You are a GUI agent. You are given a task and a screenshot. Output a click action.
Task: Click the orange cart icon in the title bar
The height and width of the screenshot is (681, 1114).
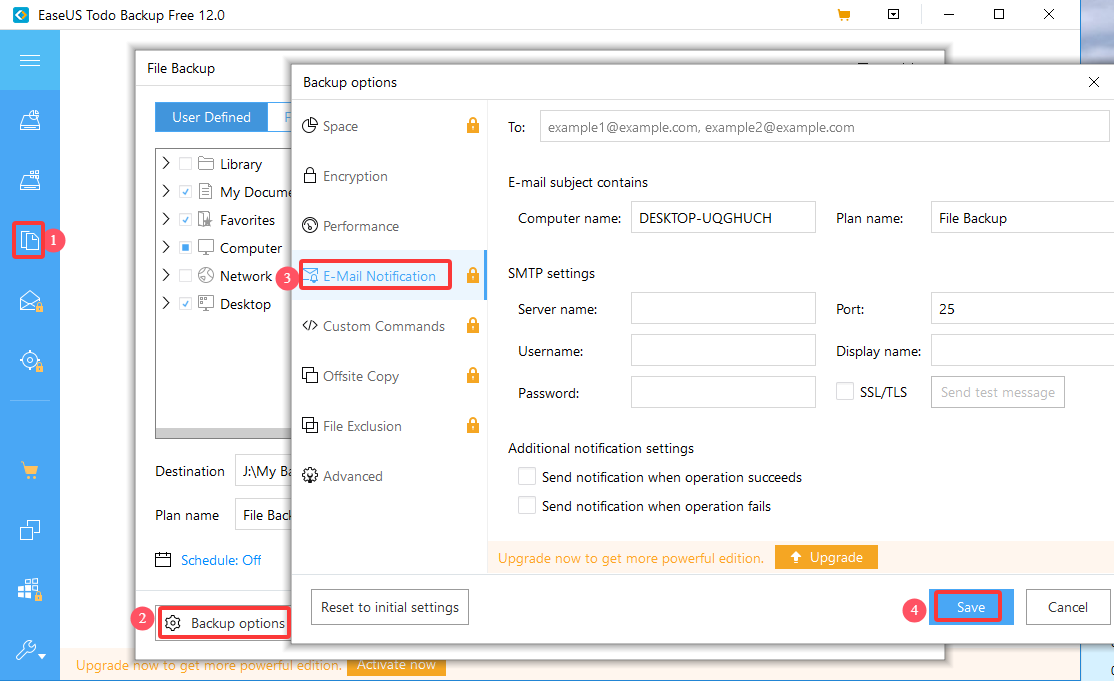click(x=844, y=15)
